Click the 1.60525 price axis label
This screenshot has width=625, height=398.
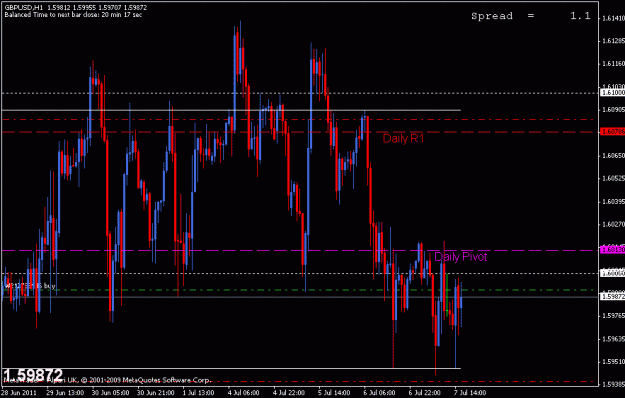click(613, 178)
